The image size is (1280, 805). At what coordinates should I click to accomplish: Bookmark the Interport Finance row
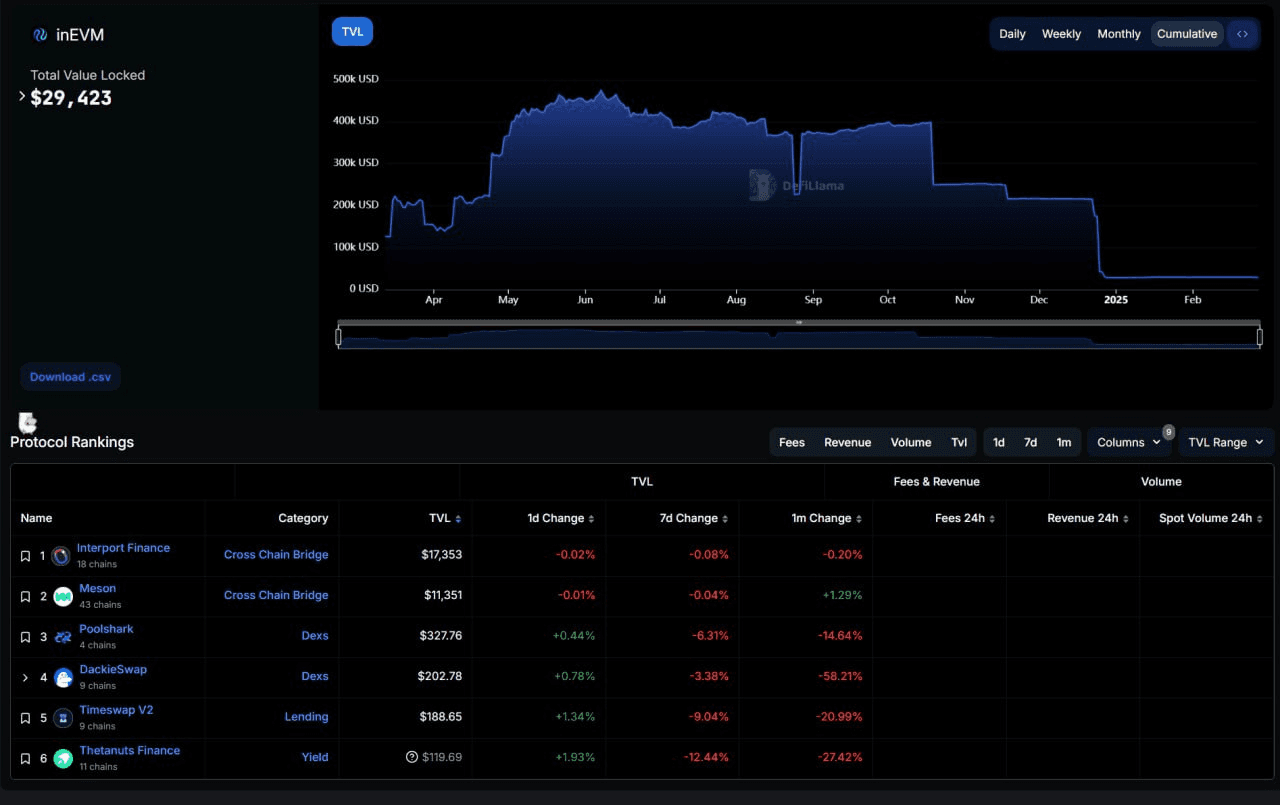coord(26,556)
